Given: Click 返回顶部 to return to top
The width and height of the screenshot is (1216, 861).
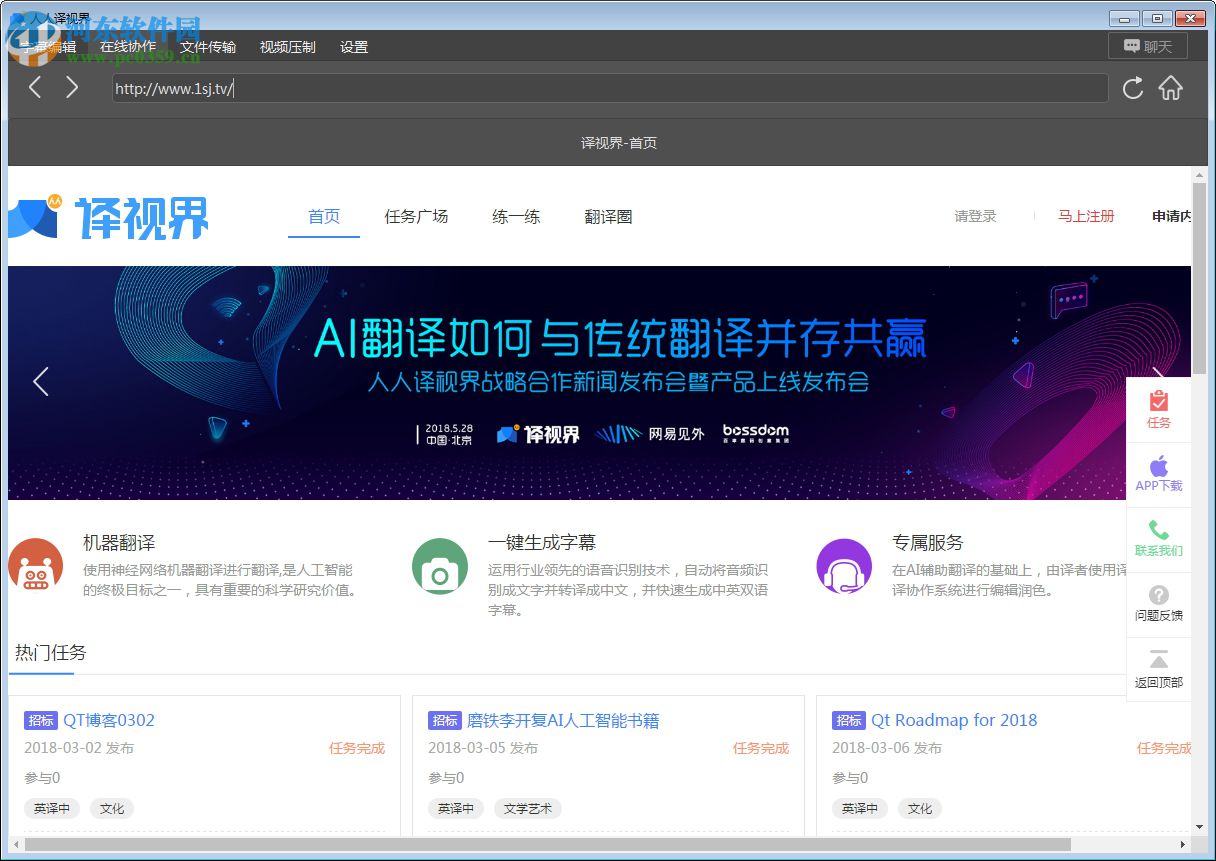Looking at the screenshot, I should tap(1159, 669).
